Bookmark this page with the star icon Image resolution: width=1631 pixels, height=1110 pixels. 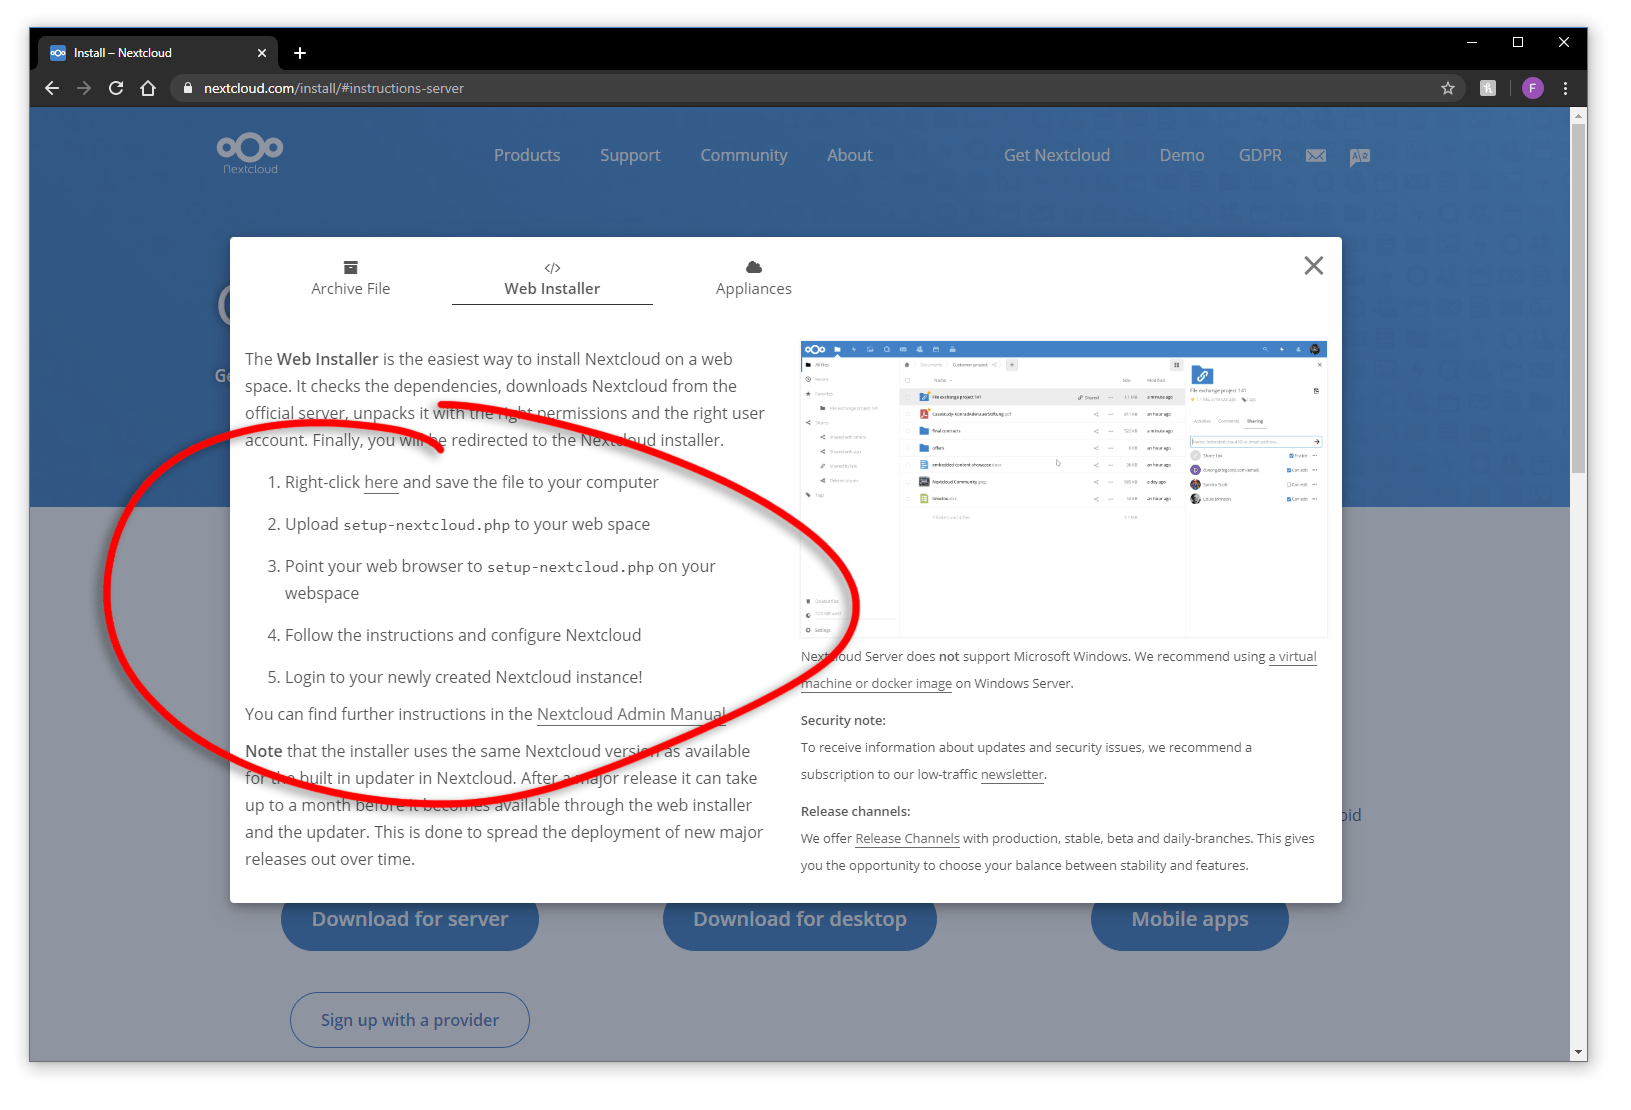click(1447, 88)
